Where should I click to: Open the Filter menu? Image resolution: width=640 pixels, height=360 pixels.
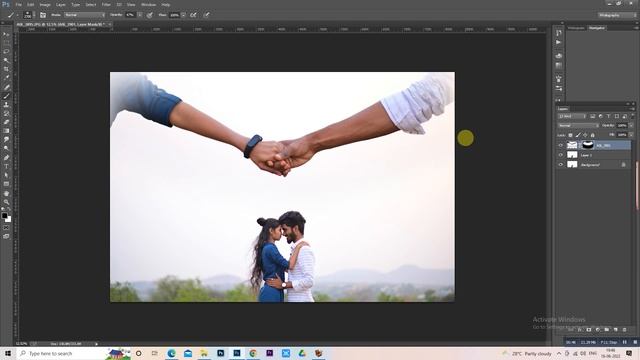coord(106,4)
